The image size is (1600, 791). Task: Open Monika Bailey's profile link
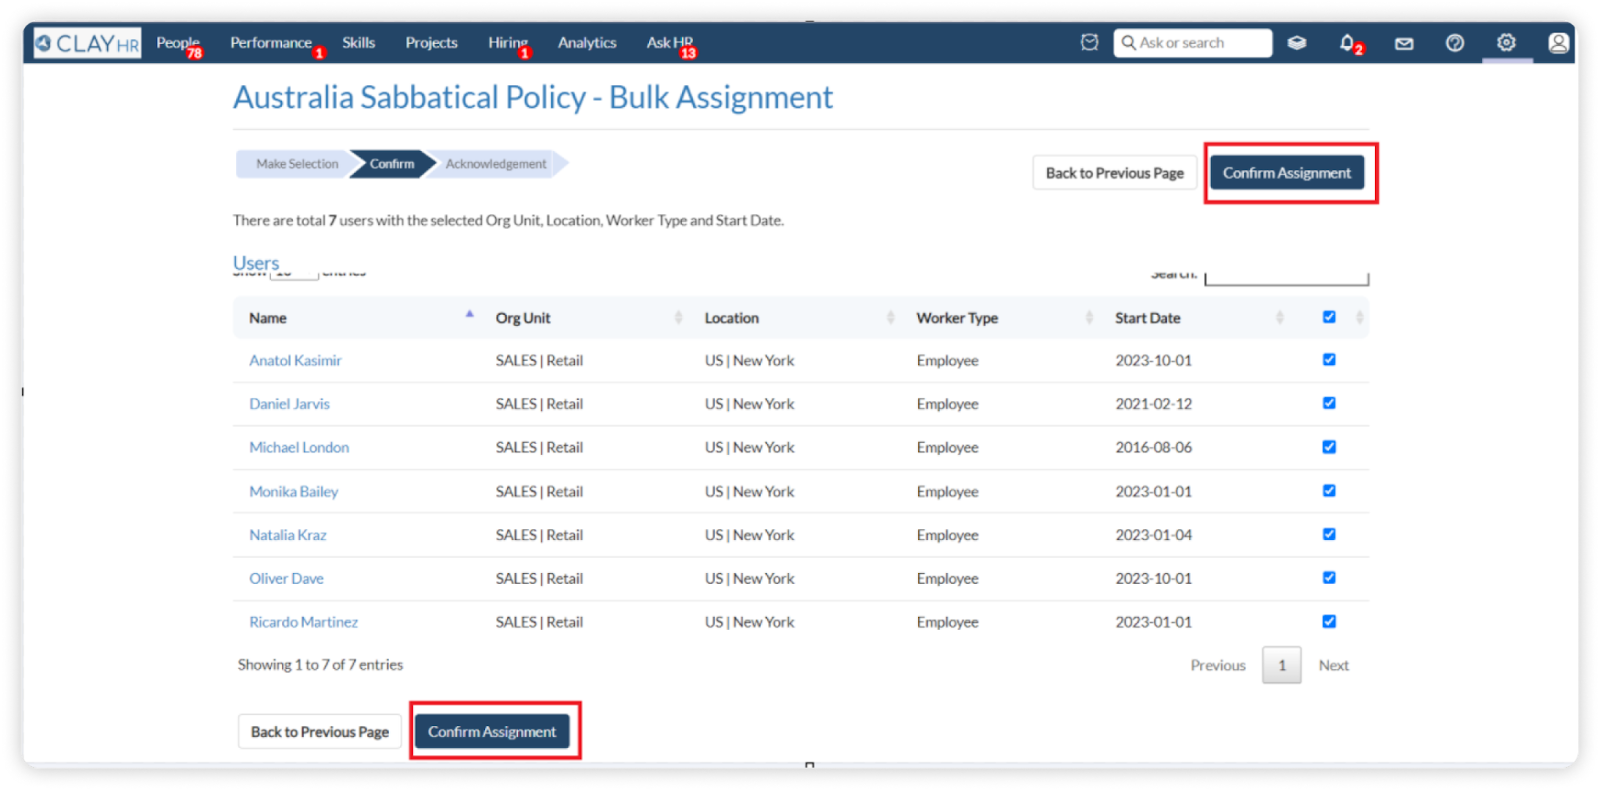293,492
